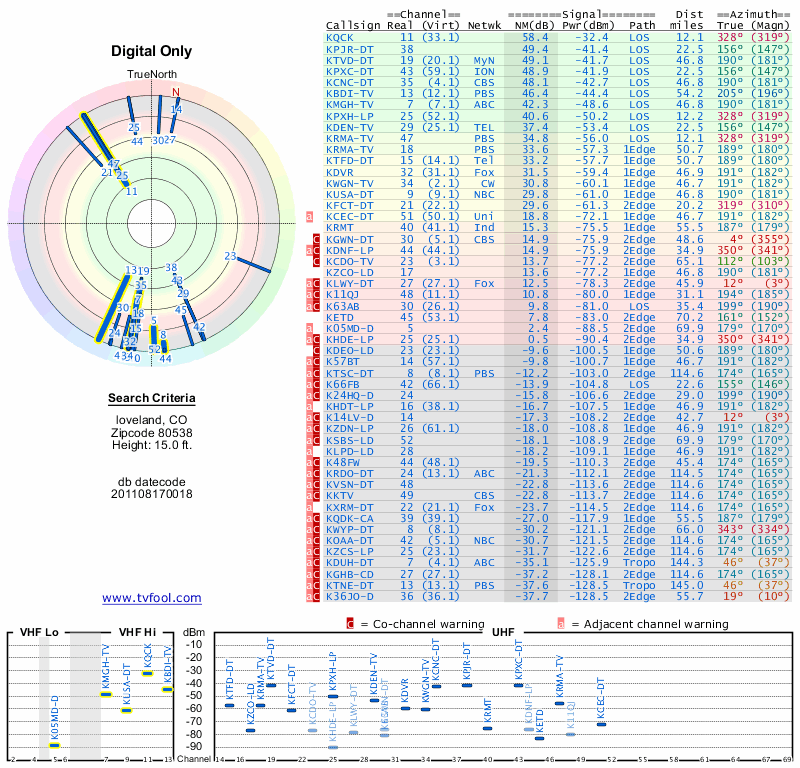
Task: Select K57BT callsign in the table
Action: [343, 362]
